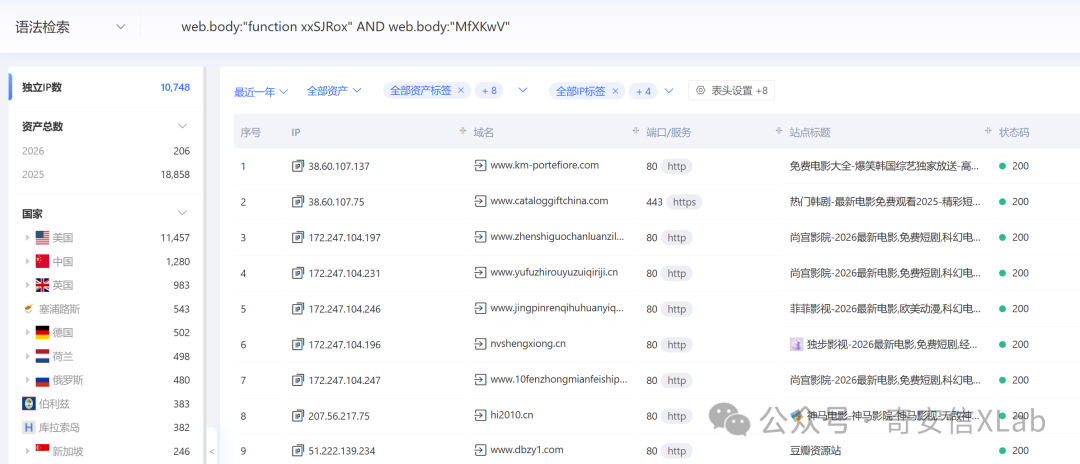Open domain nvshengxiong.cn
The height and width of the screenshot is (464, 1080).
pyautogui.click(x=528, y=344)
